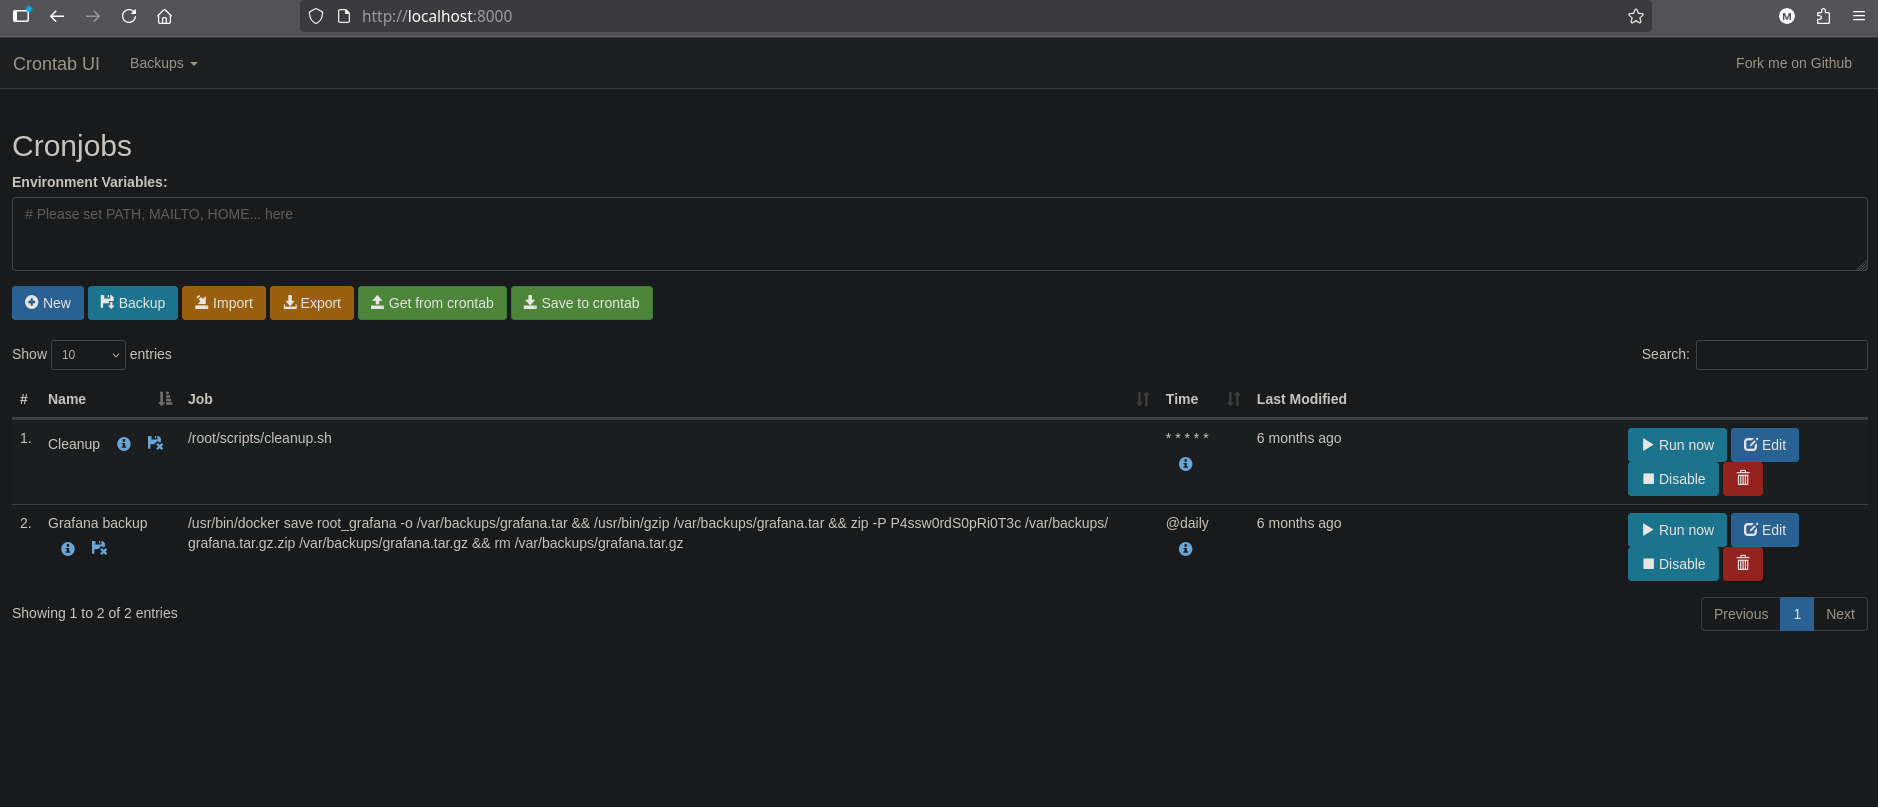
Task: Open Fork me on Github link
Action: (x=1793, y=63)
